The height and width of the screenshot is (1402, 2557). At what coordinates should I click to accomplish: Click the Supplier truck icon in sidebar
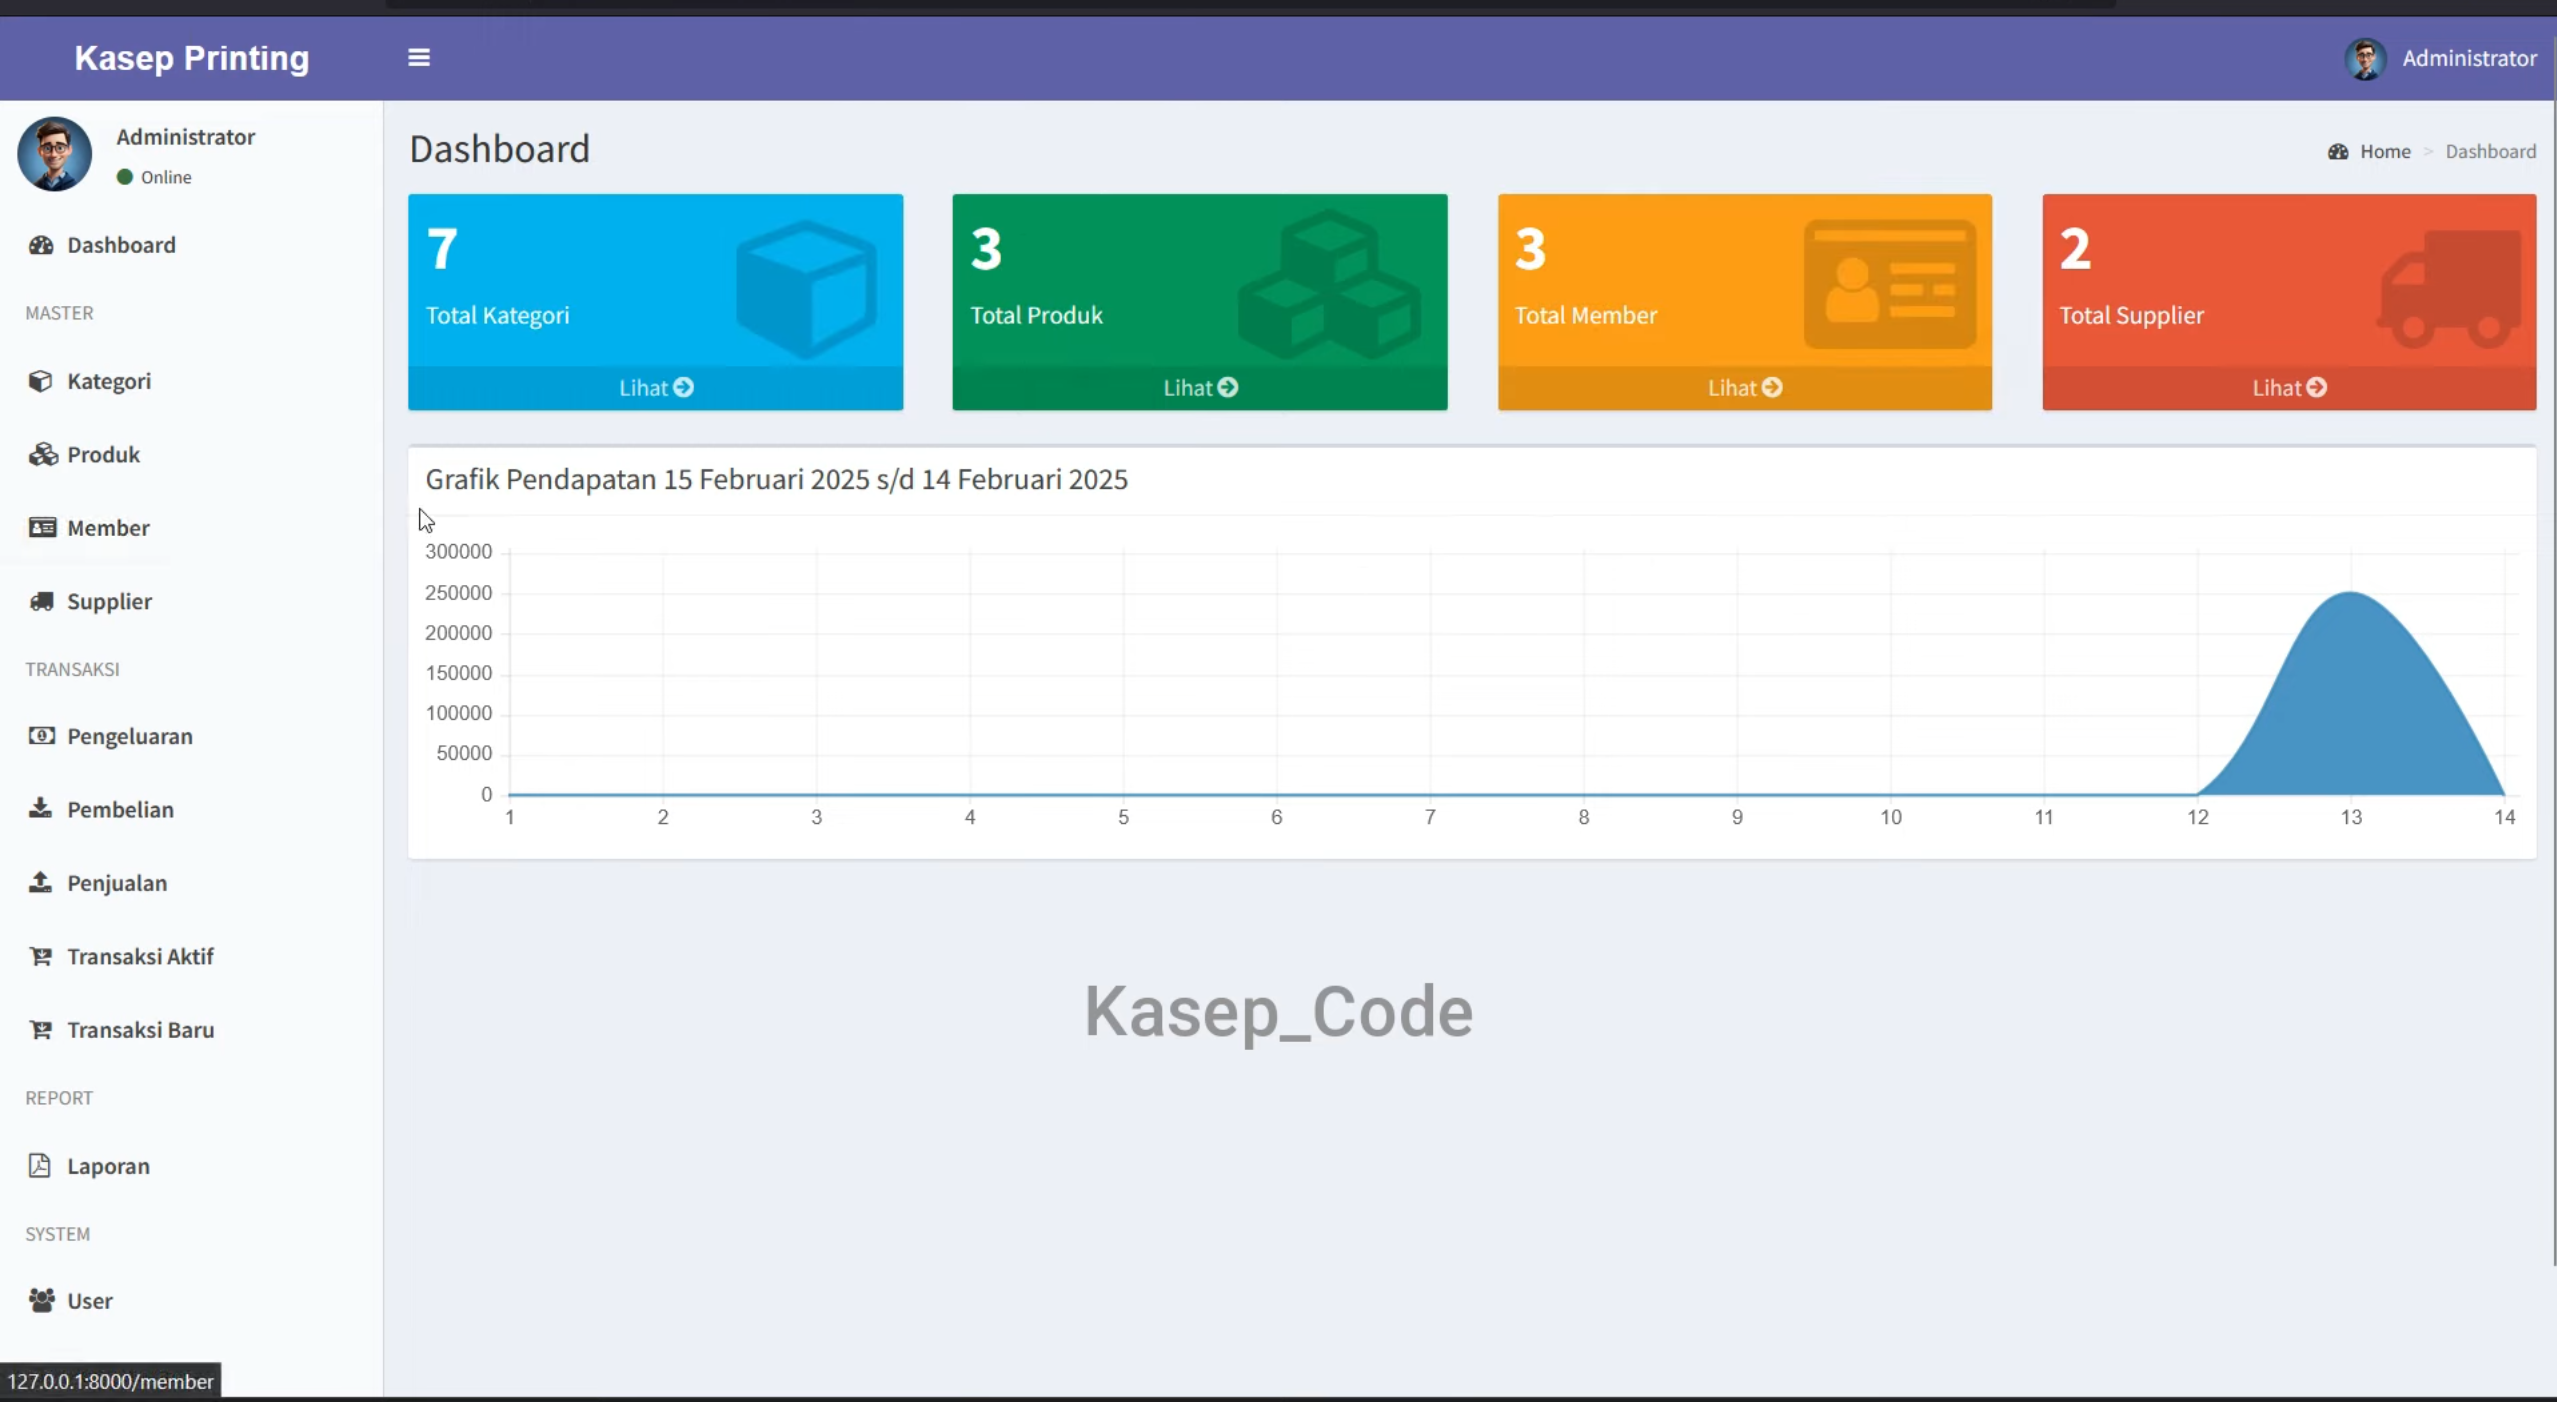coord(41,601)
